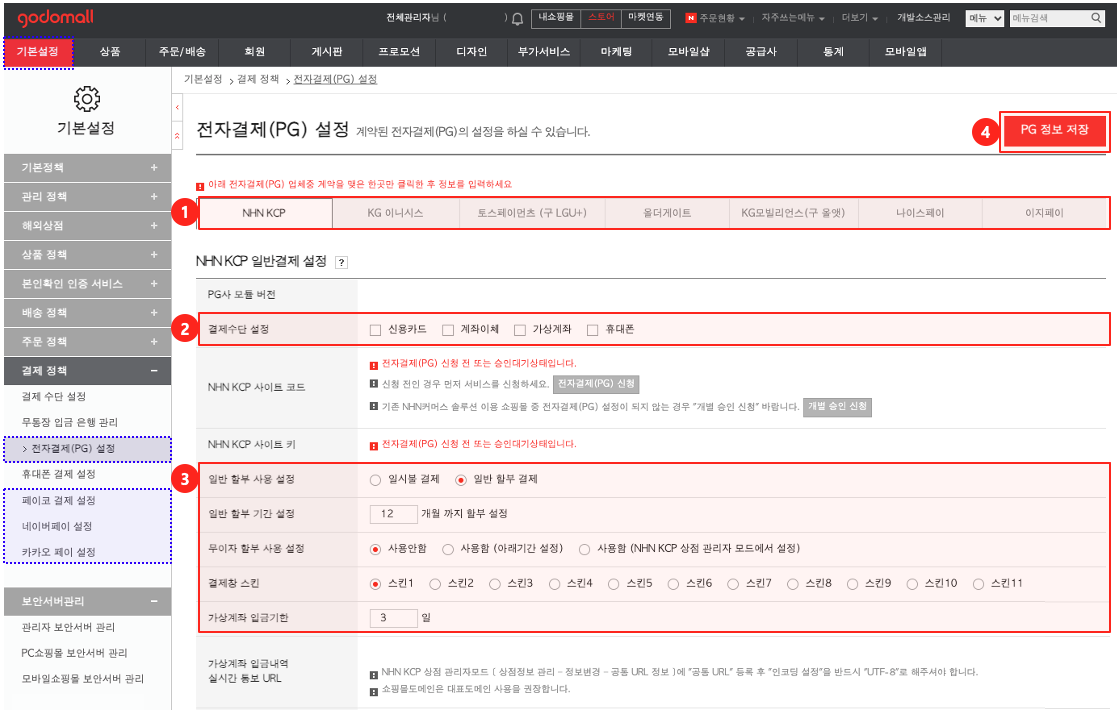The height and width of the screenshot is (716, 1117).
Task: Select the 일시불 결제 radio button
Action: 375,480
